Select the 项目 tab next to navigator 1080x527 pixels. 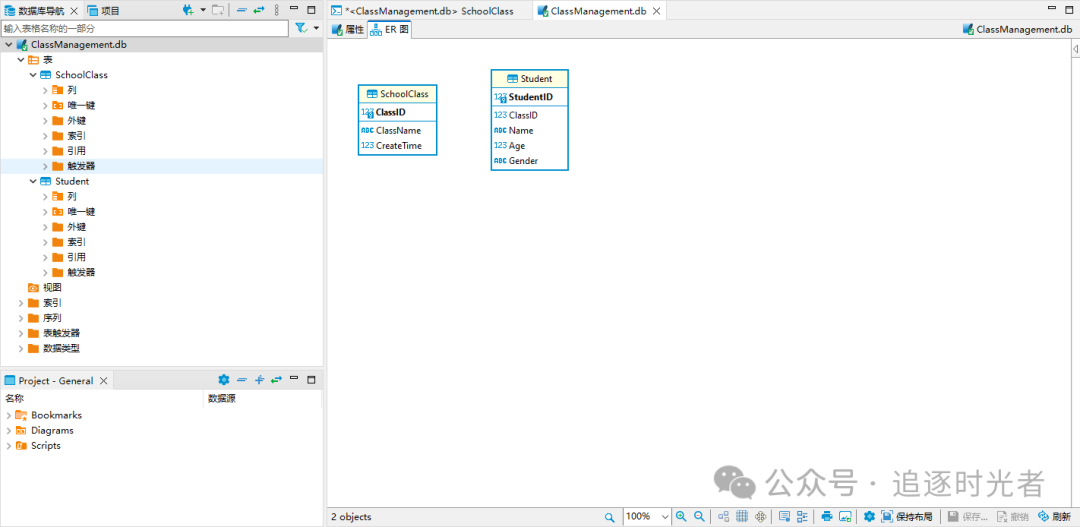tap(104, 10)
